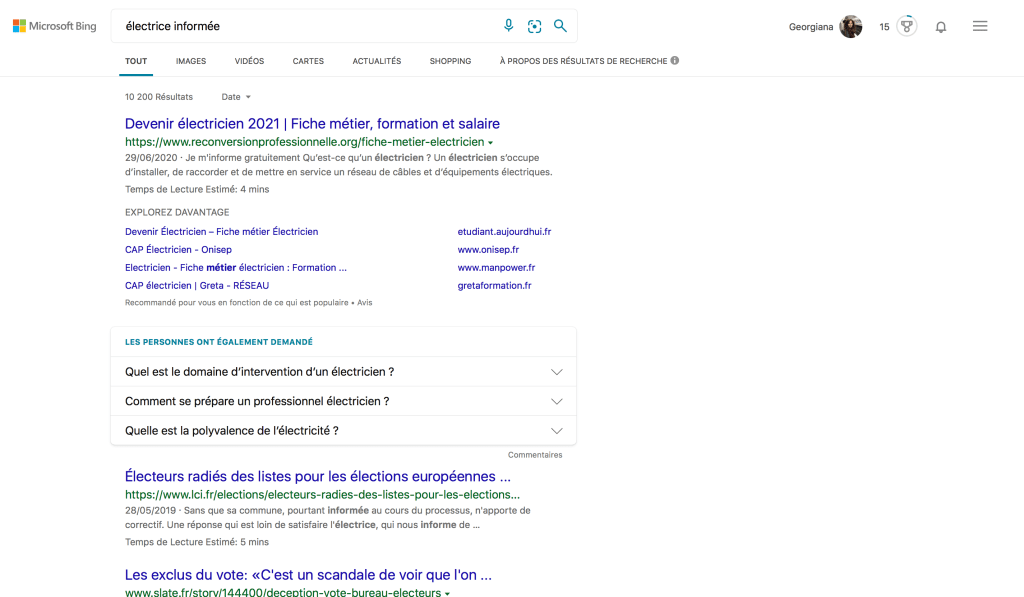Expand "Comment se prépare un professionnel" question
Viewport: 1024px width, 597px height.
[557, 401]
